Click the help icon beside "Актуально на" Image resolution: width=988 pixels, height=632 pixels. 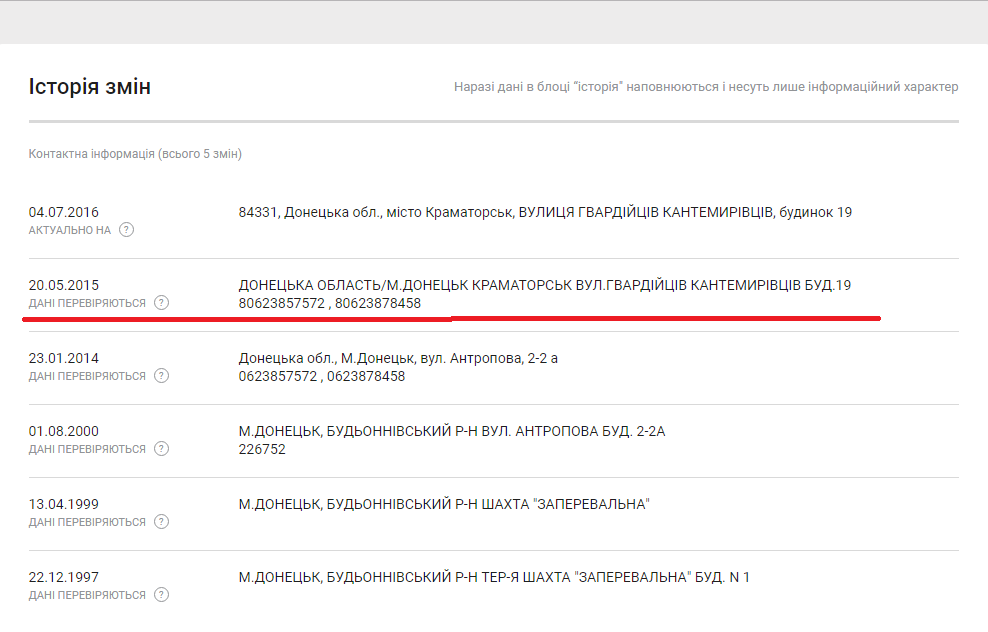[x=126, y=230]
